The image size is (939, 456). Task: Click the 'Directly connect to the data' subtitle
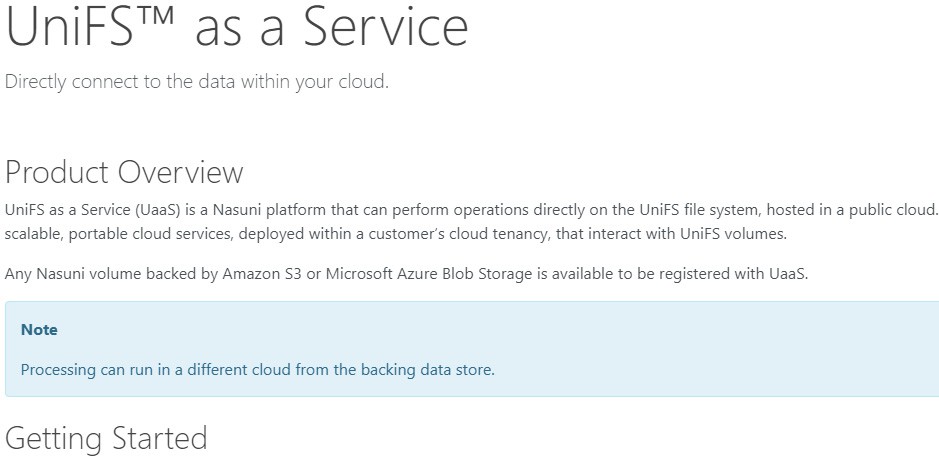(x=197, y=81)
